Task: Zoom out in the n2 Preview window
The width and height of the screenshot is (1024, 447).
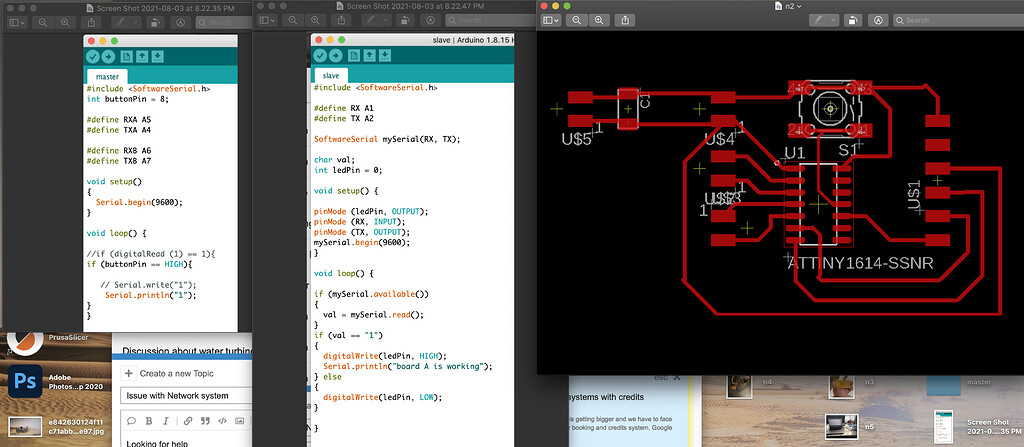Action: coord(577,20)
